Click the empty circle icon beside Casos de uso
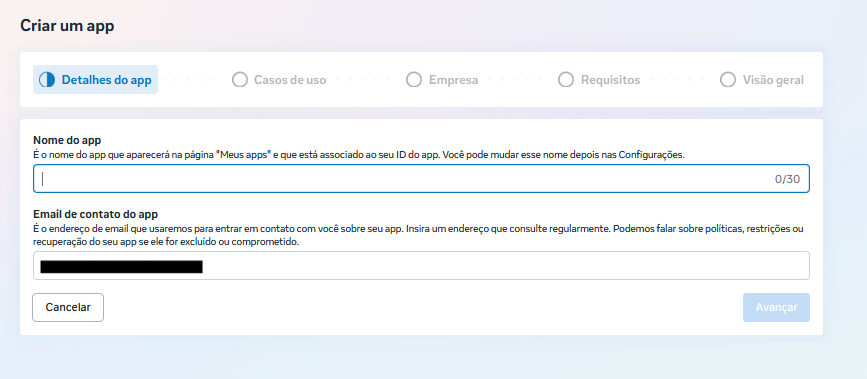Viewport: 867px width, 379px height. tap(239, 80)
